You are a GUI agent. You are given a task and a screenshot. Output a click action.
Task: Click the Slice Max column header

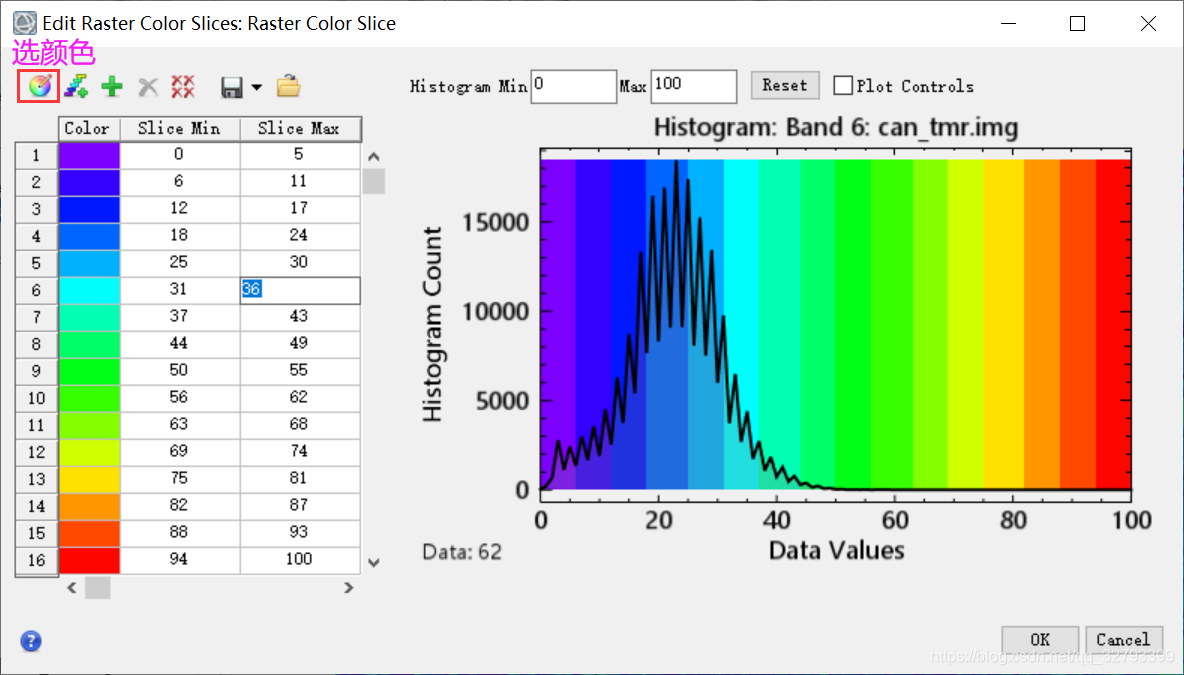tap(300, 129)
